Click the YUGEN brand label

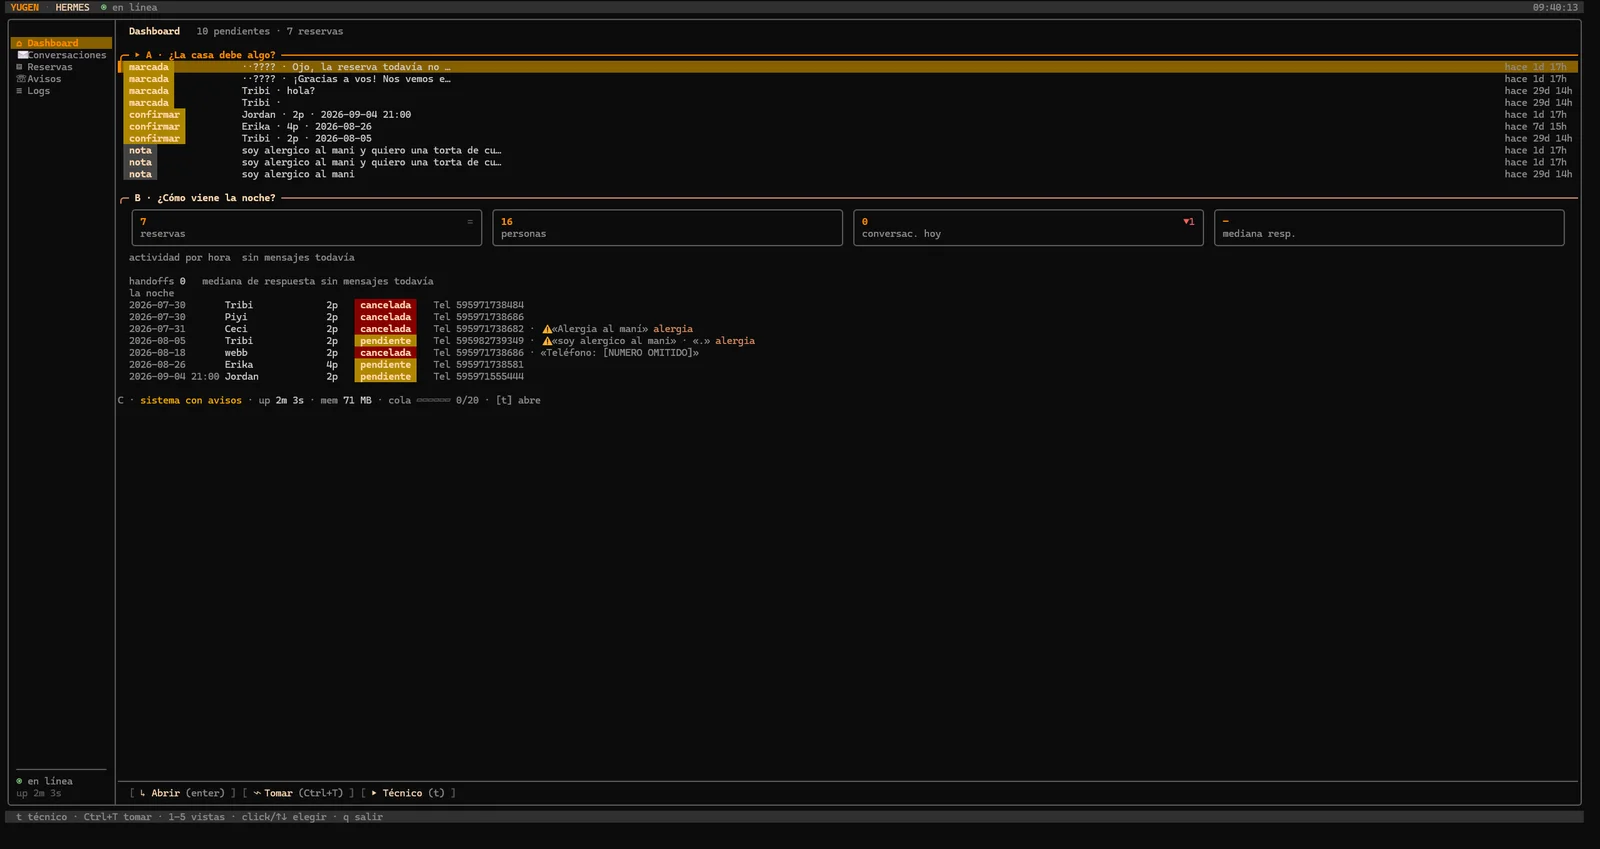click(25, 7)
